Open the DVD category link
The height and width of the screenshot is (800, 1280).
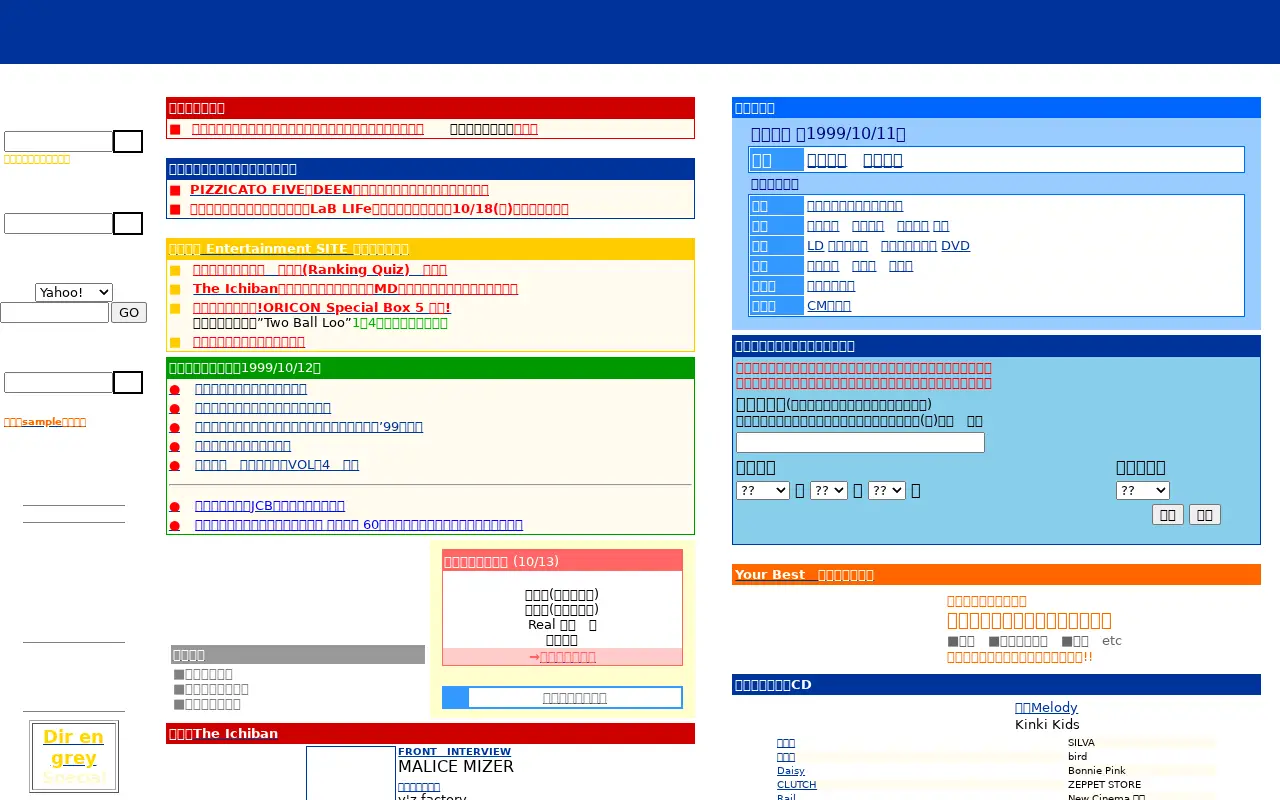pyautogui.click(x=925, y=246)
